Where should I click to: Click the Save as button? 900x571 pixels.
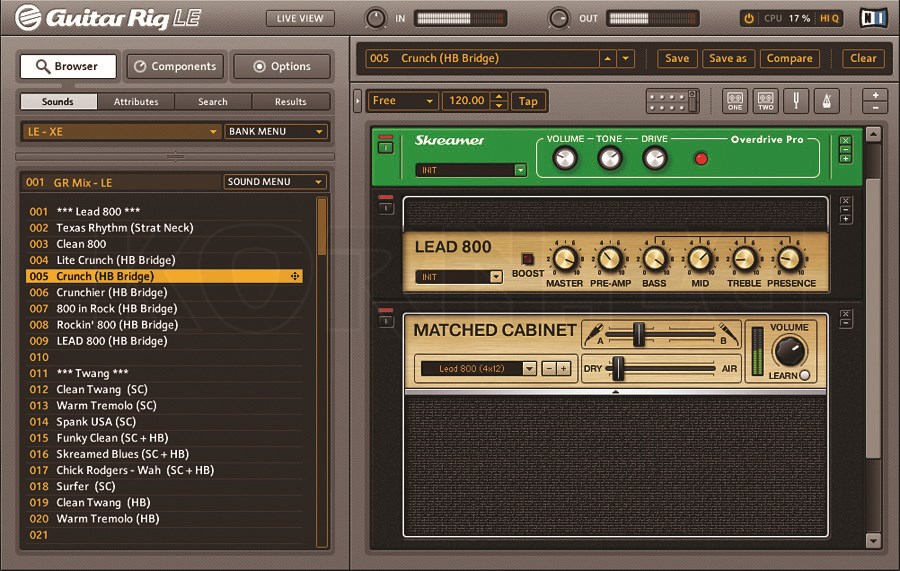click(728, 58)
